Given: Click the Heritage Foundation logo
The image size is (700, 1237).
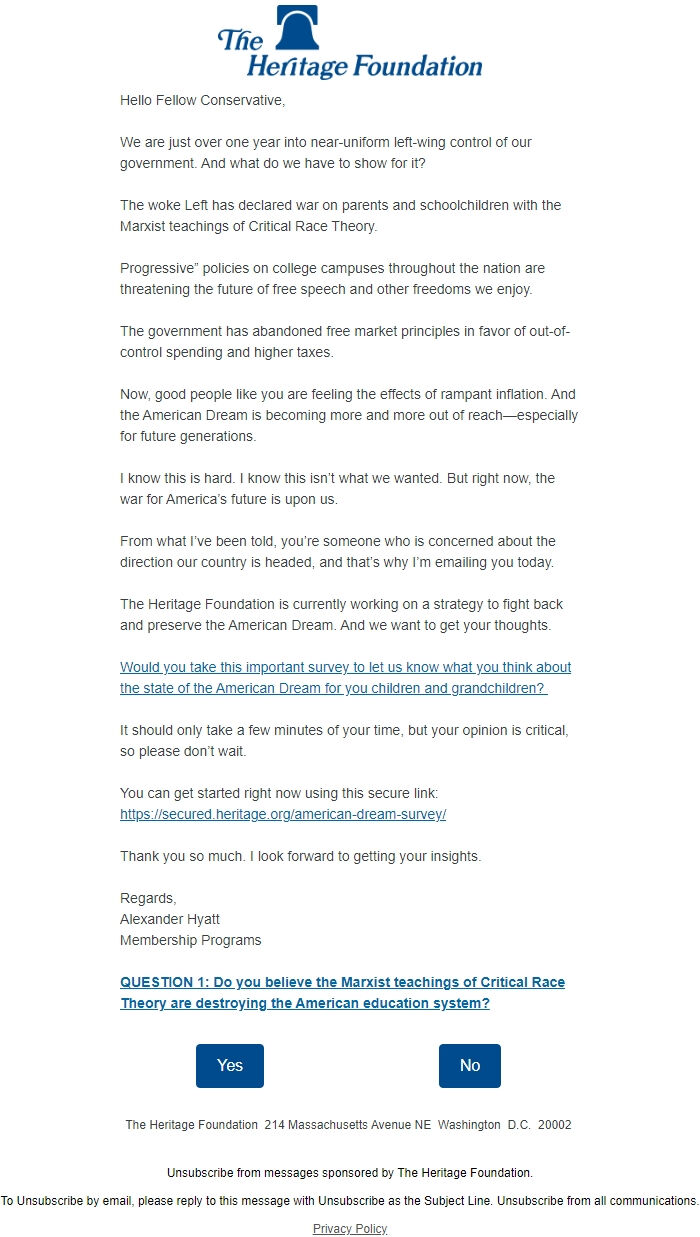Looking at the screenshot, I should coord(349,42).
